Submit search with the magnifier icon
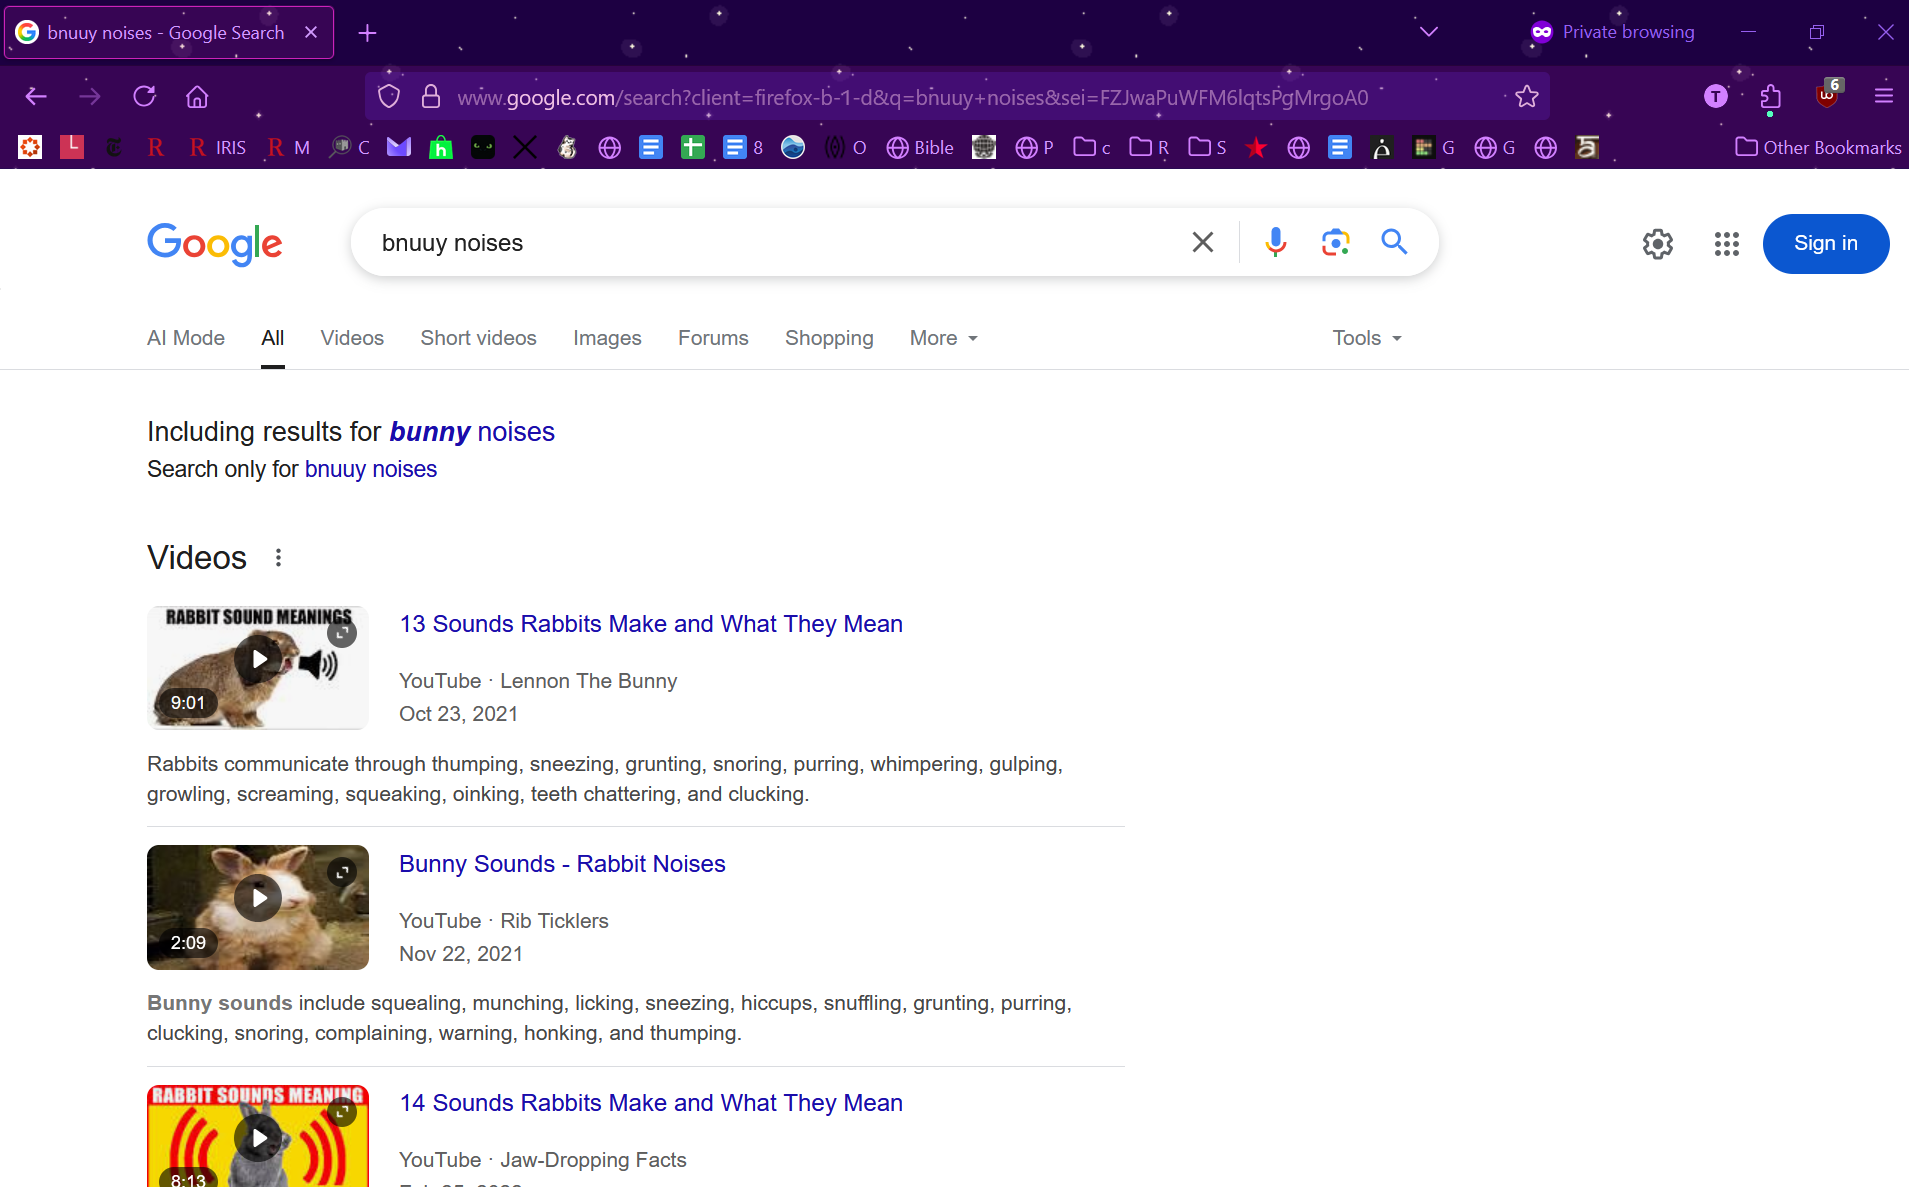 [x=1394, y=241]
